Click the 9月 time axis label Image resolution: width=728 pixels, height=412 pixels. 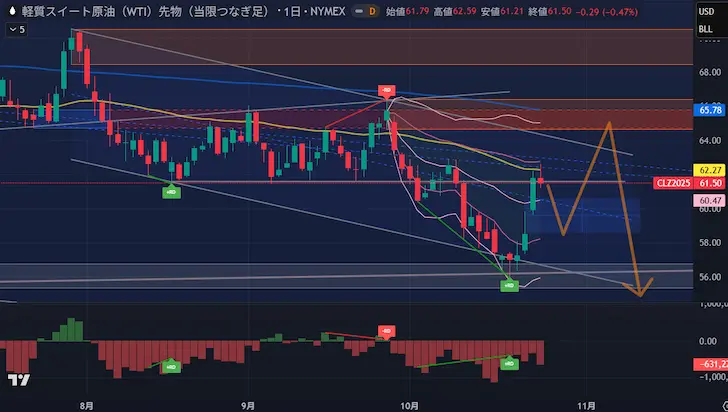coord(248,406)
